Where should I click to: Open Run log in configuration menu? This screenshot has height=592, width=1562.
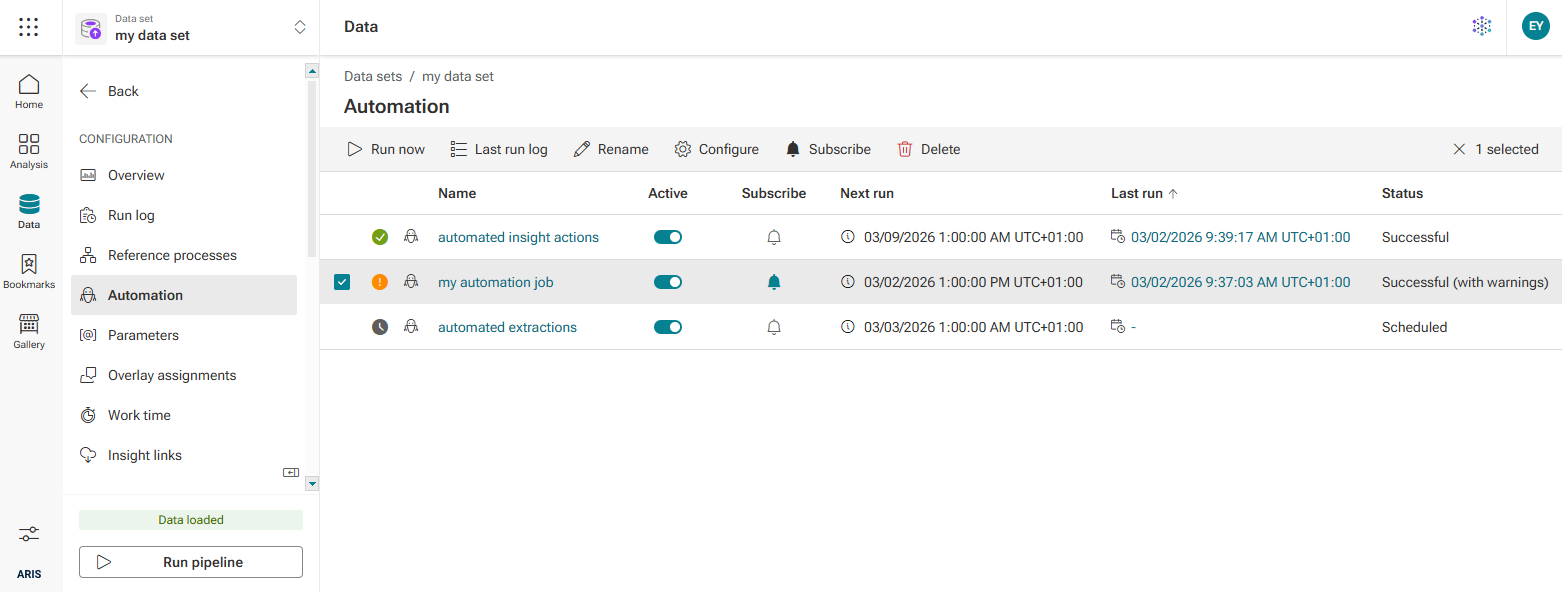(184, 215)
